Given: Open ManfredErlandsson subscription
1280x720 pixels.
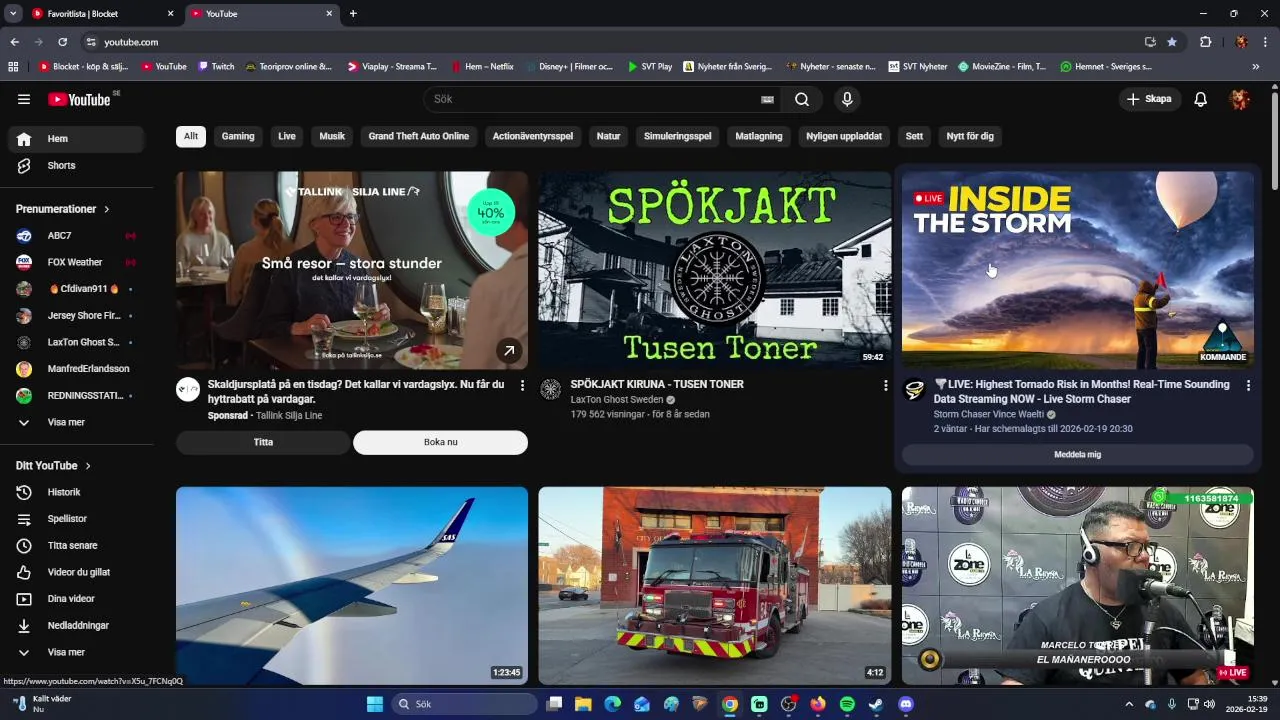Looking at the screenshot, I should pos(76,369).
